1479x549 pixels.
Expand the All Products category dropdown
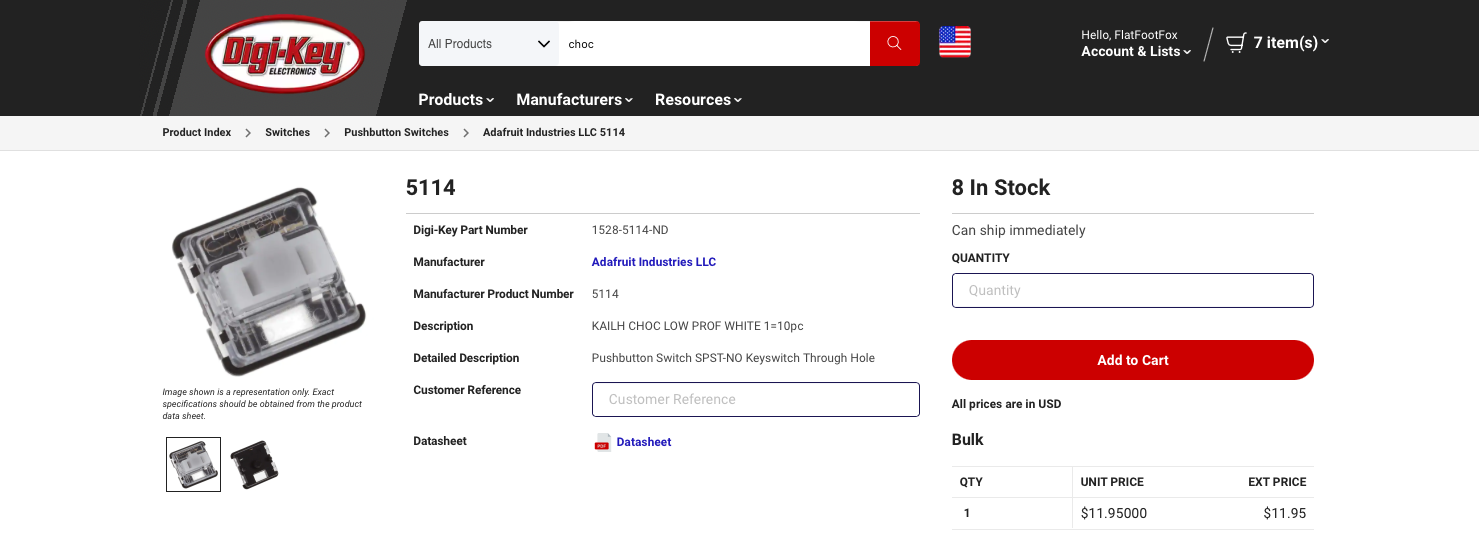click(x=489, y=44)
